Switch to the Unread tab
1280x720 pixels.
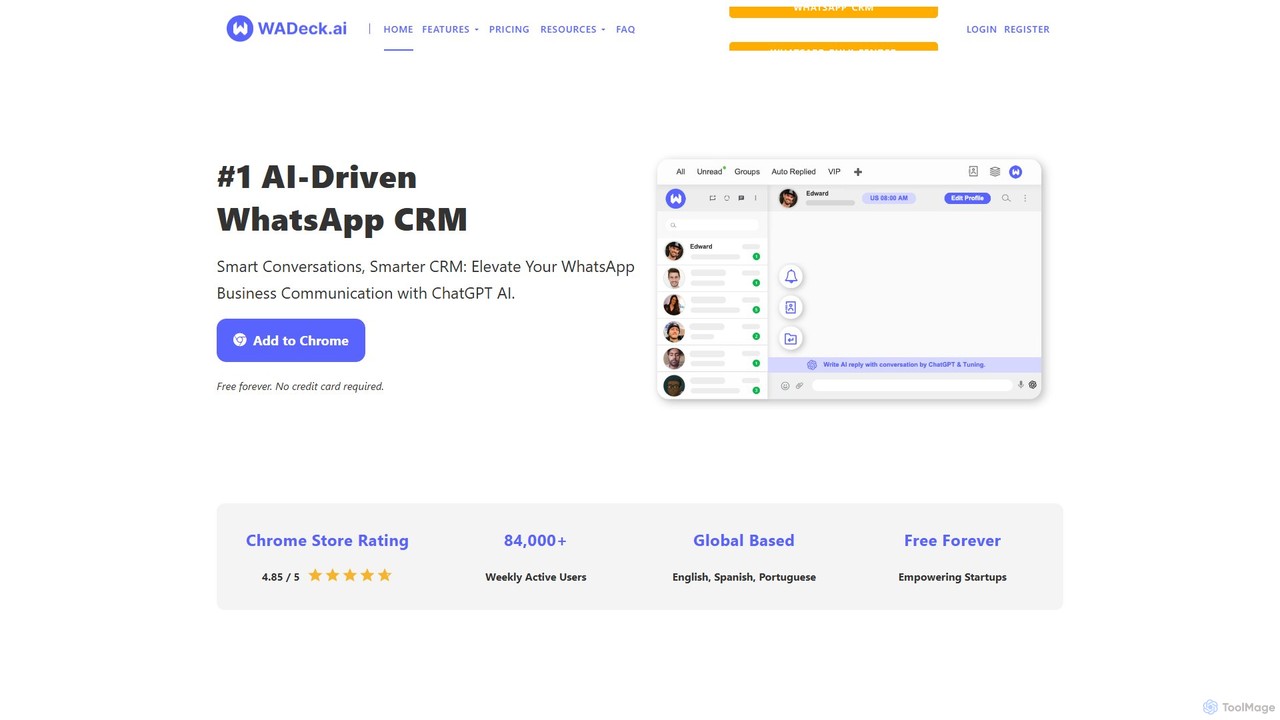(710, 172)
